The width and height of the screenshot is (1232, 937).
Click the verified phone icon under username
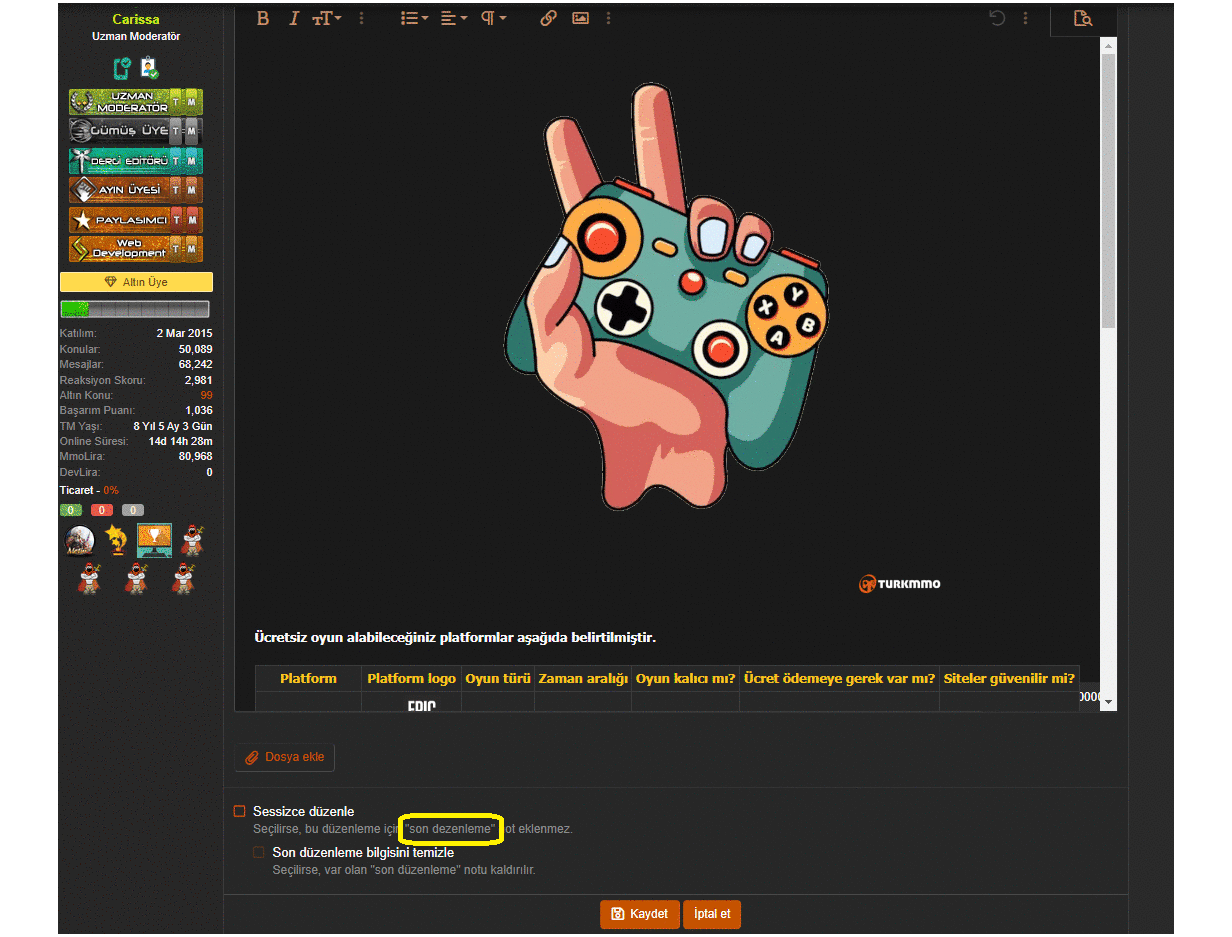122,69
